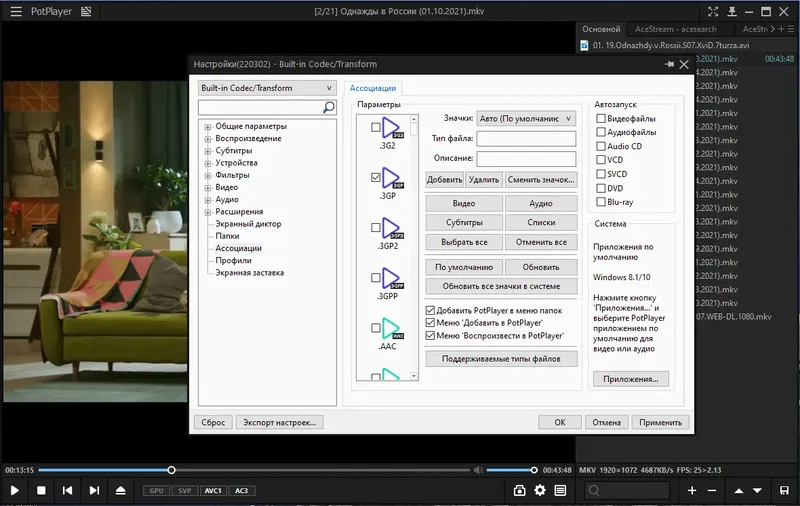Skip to next track button
The width and height of the screenshot is (800, 506).
point(94,490)
